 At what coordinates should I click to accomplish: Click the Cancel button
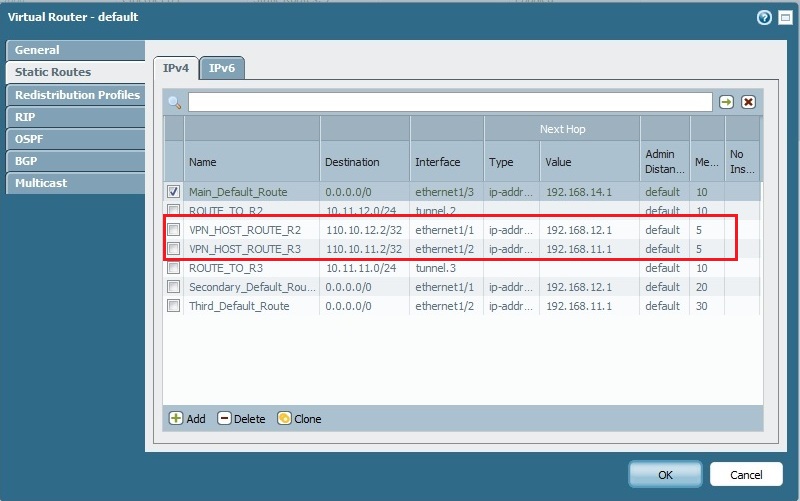pyautogui.click(x=746, y=474)
